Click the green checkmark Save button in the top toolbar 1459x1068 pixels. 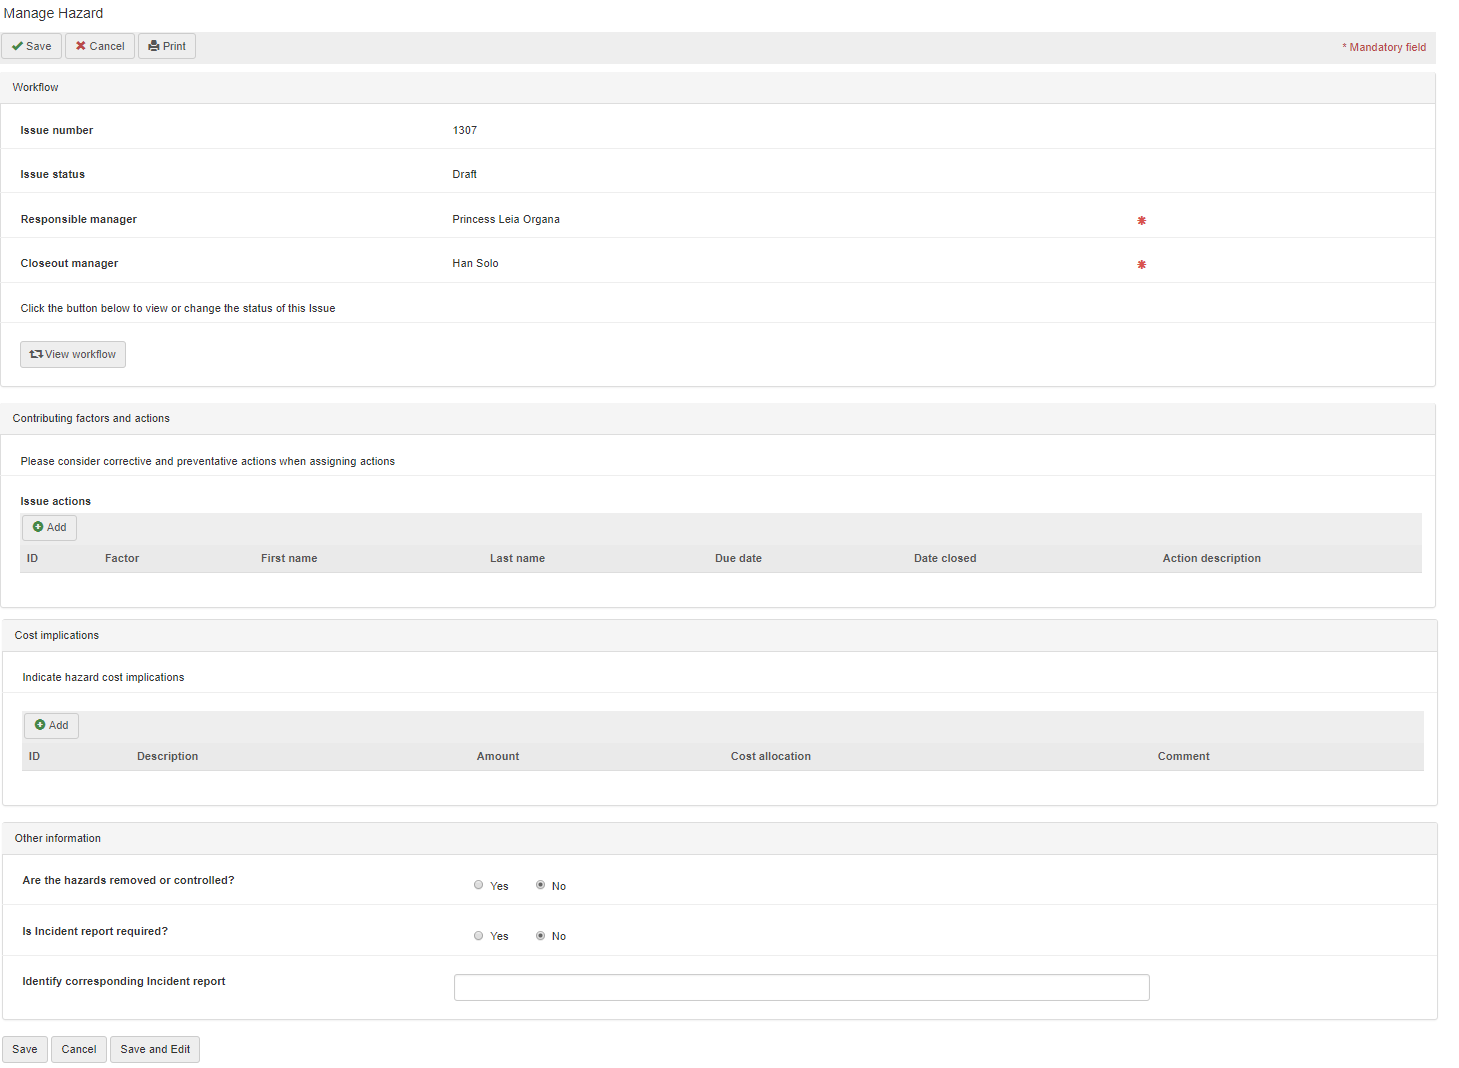pyautogui.click(x=32, y=46)
